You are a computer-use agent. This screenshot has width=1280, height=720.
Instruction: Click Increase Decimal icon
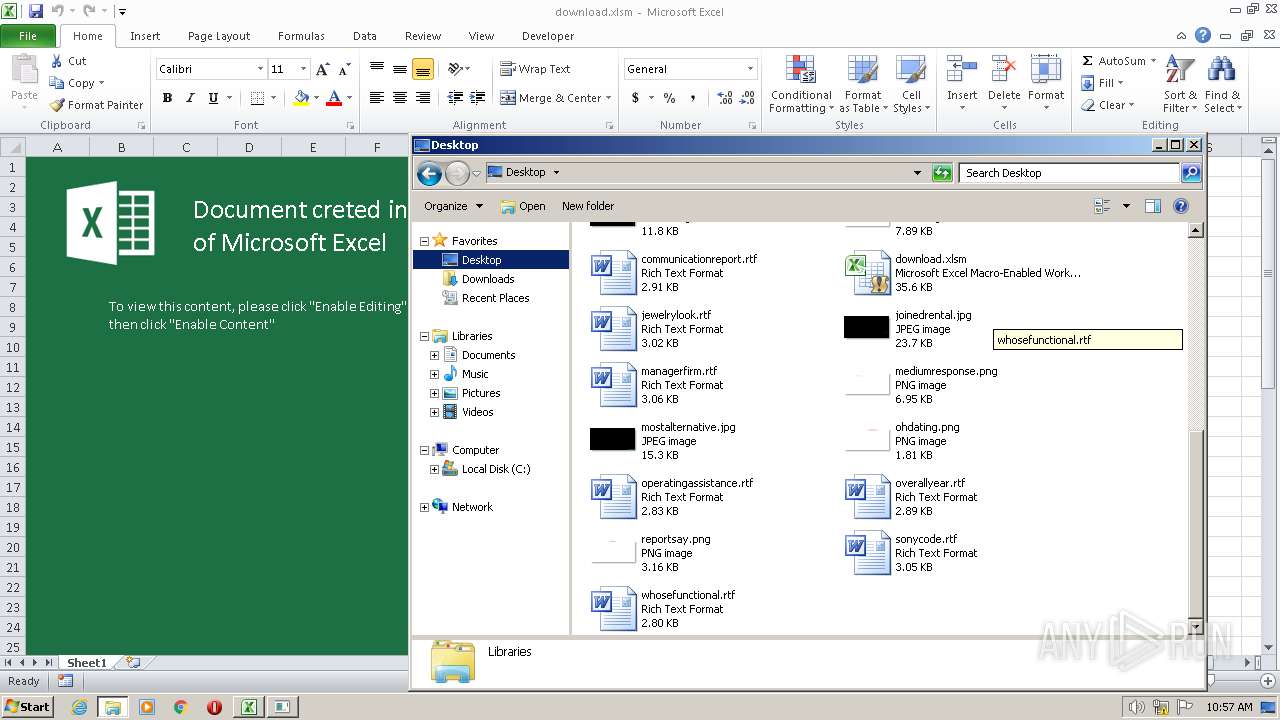tap(725, 98)
